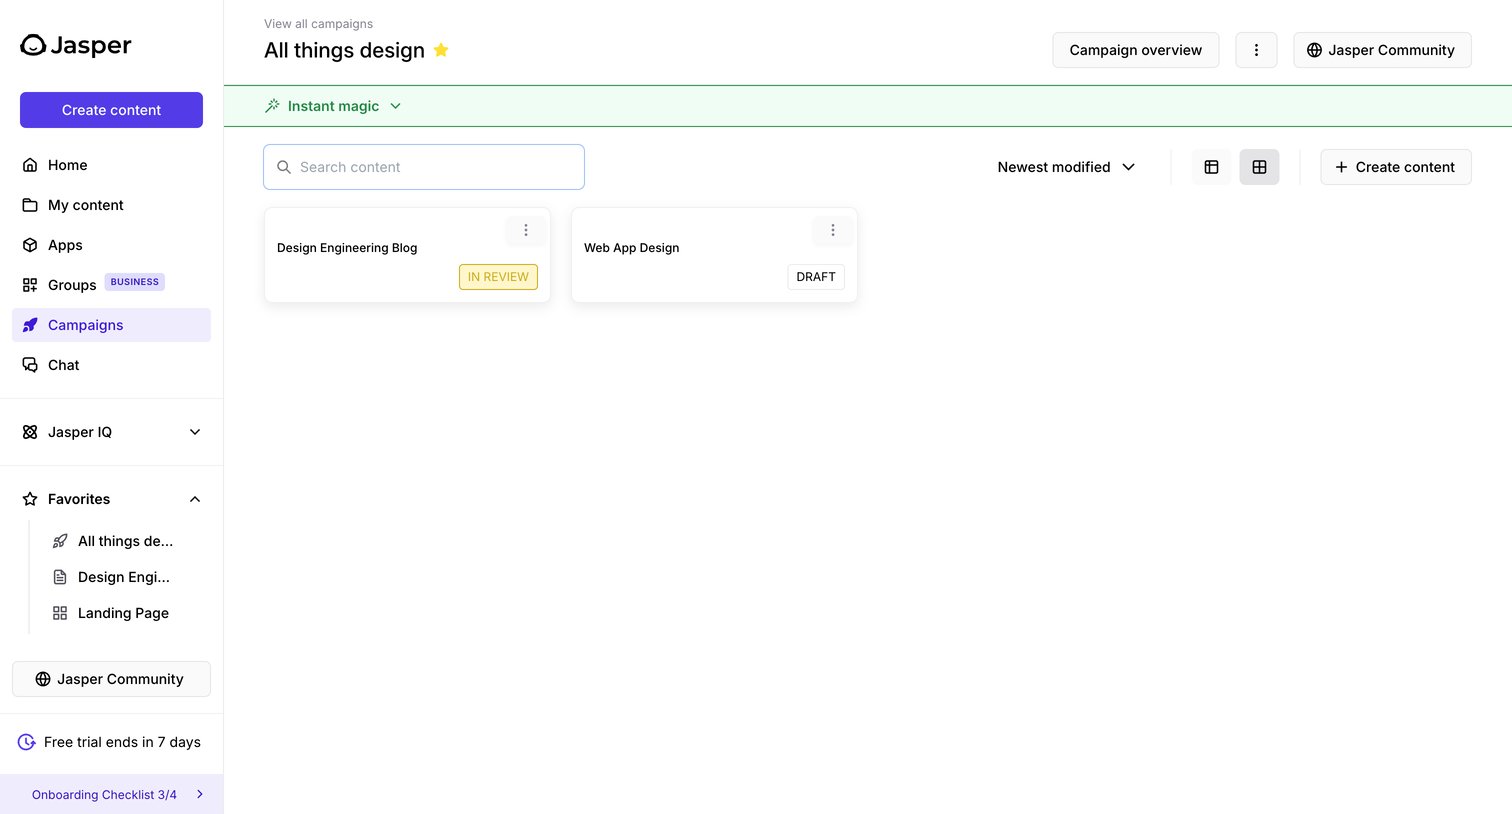Click the My content folder icon
The image size is (1512, 814).
click(x=30, y=205)
